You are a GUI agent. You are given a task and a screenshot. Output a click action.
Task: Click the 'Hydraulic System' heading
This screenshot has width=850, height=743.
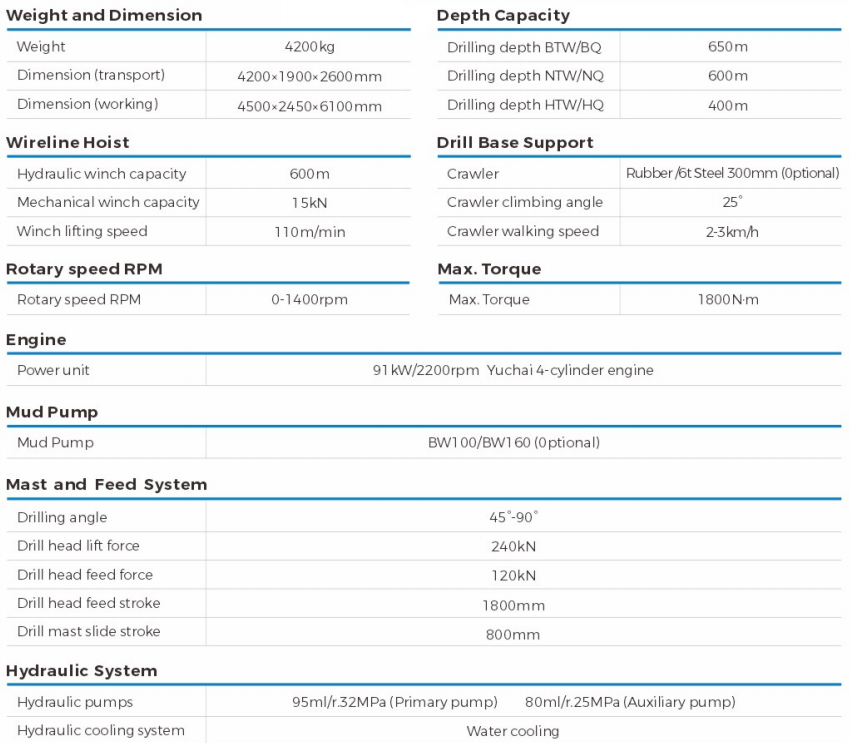coord(82,671)
